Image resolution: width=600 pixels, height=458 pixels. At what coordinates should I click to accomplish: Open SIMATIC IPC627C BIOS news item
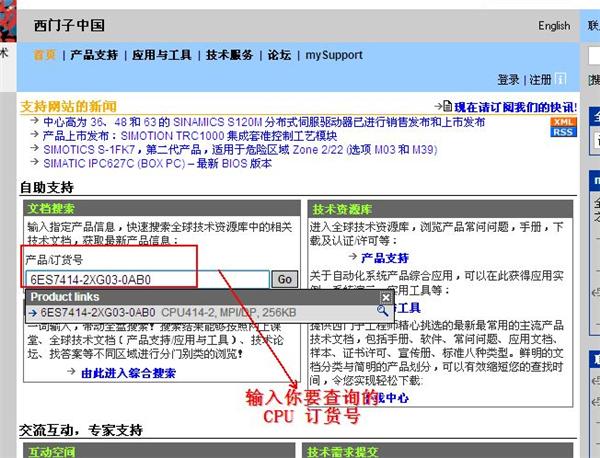158,163
